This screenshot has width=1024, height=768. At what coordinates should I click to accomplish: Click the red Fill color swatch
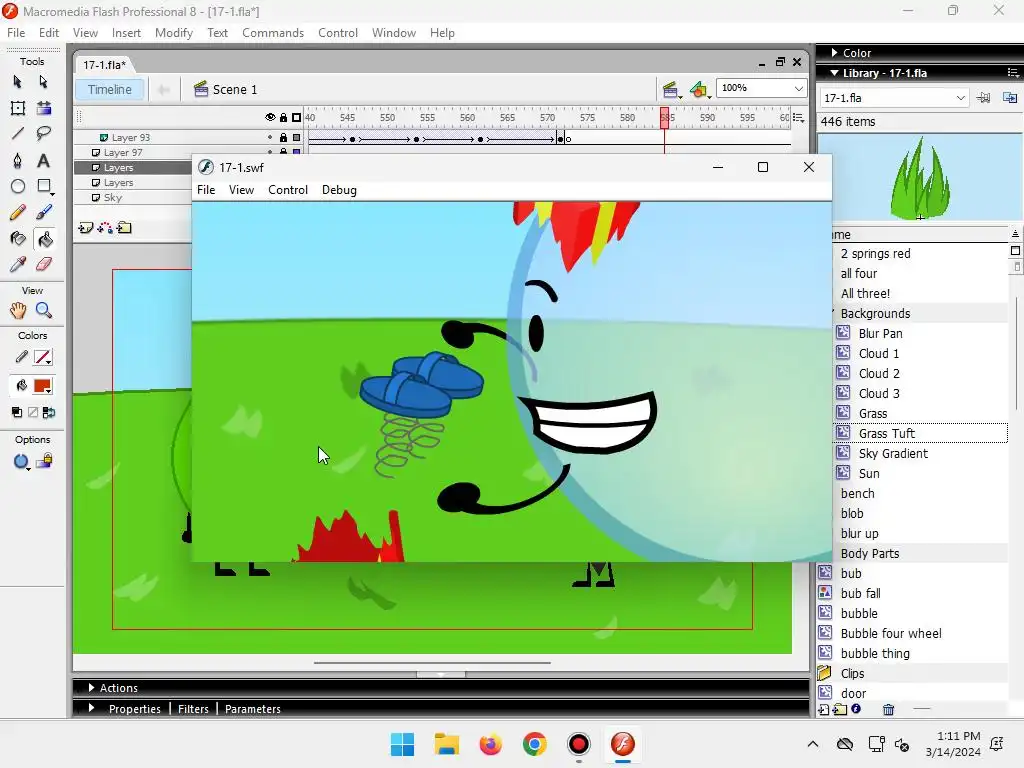click(x=43, y=386)
